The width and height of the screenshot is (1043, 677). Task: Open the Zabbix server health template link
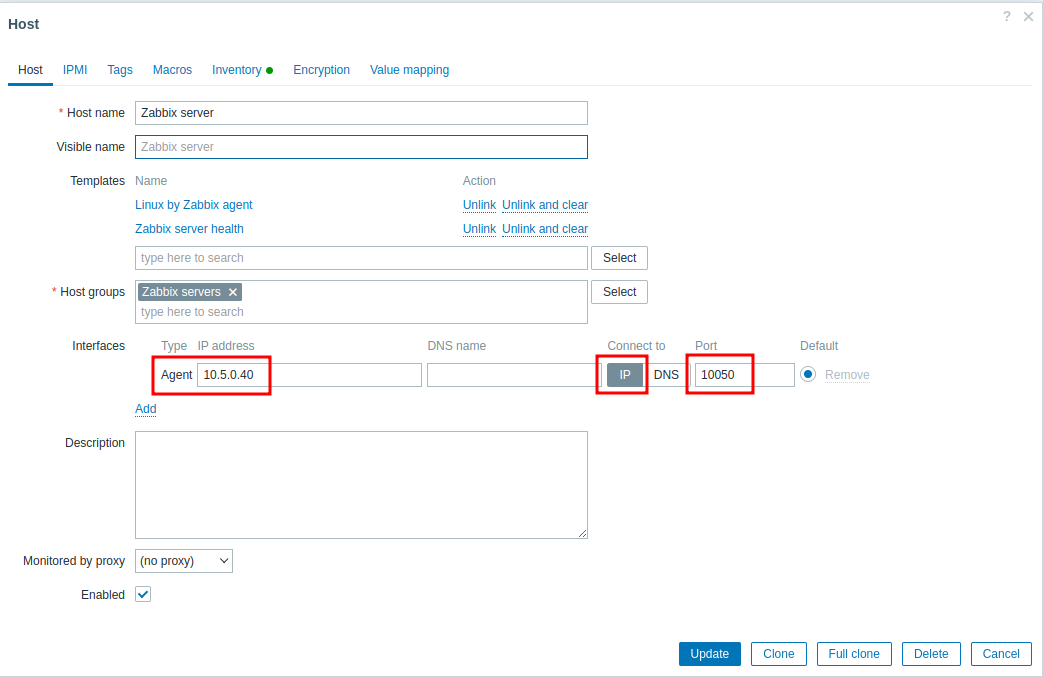(189, 229)
